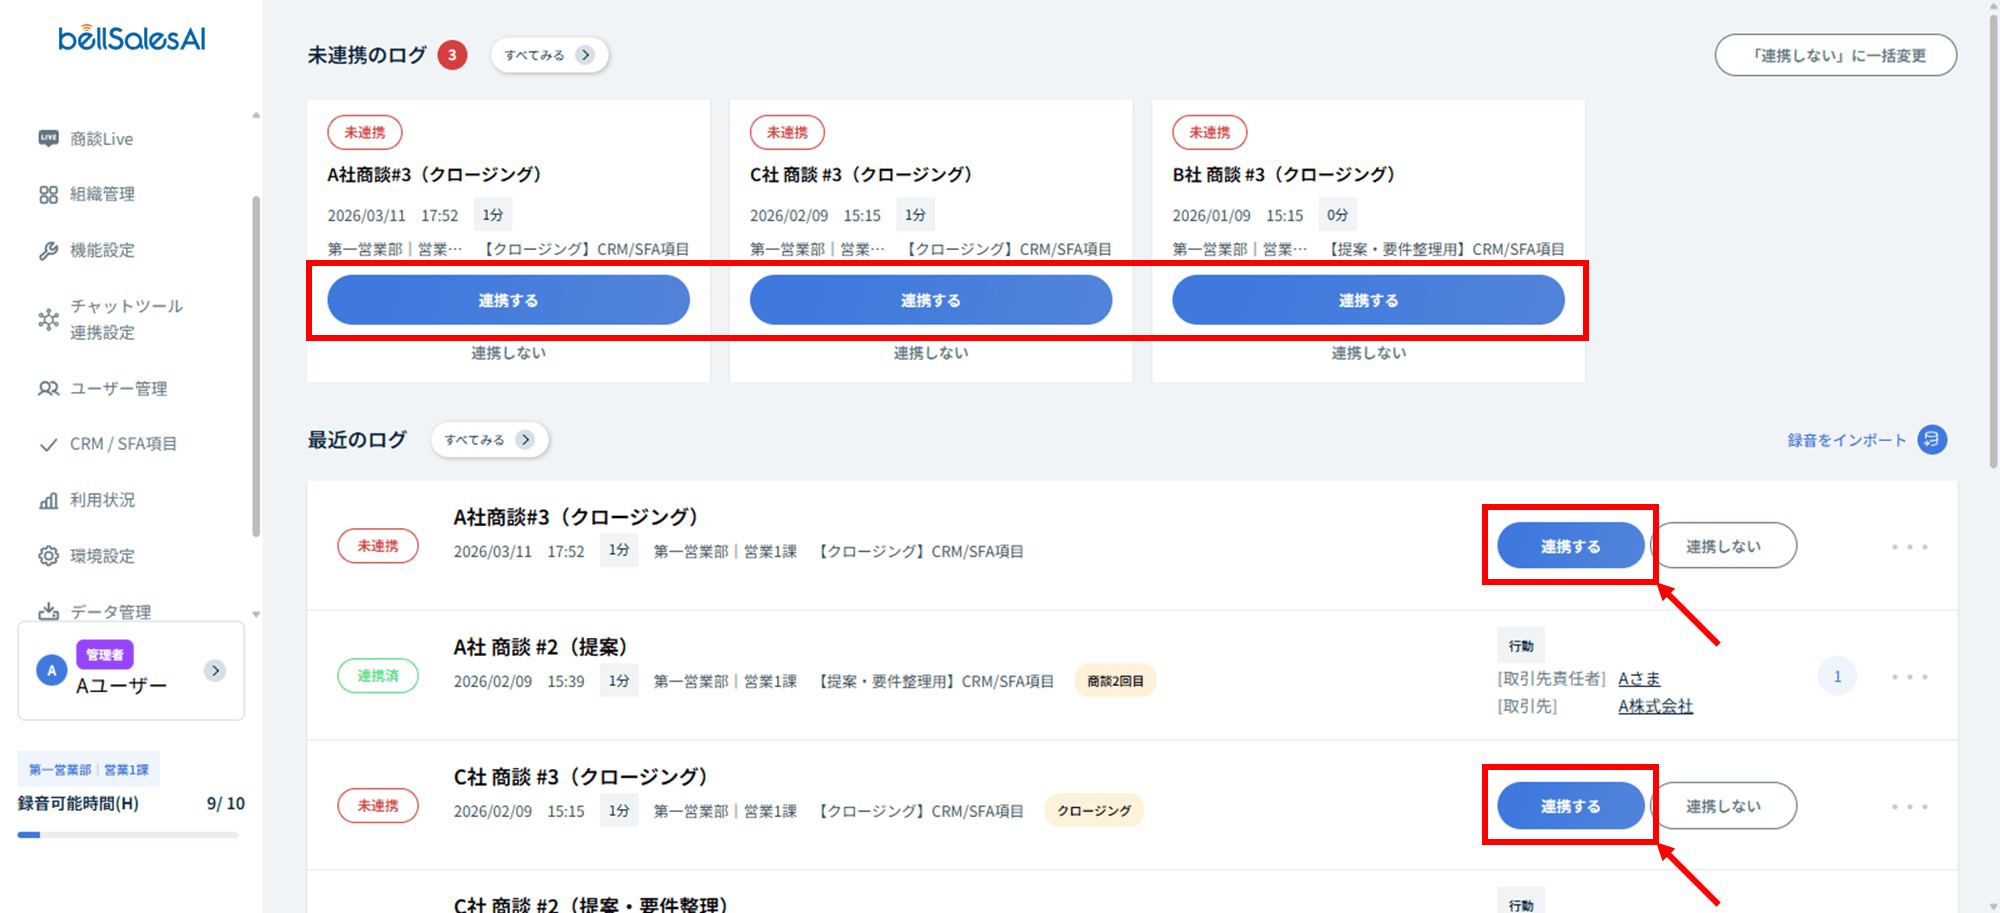Click the 利用状況 bar chart icon
This screenshot has height=913, width=2000.
tap(48, 500)
